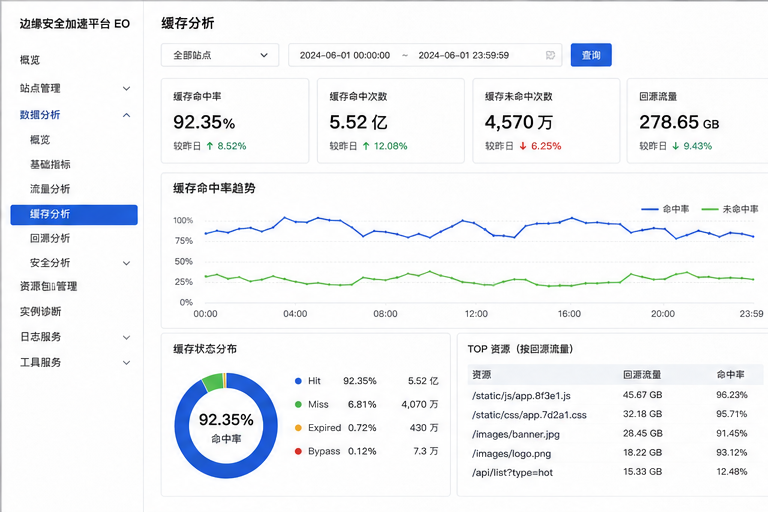The height and width of the screenshot is (512, 768).
Task: Click resource /images/logo.png
Action: coord(511,454)
